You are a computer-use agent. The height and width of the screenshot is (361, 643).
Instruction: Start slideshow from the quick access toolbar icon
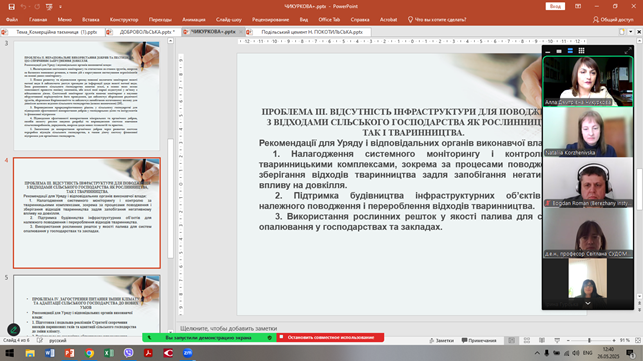pos(49,7)
